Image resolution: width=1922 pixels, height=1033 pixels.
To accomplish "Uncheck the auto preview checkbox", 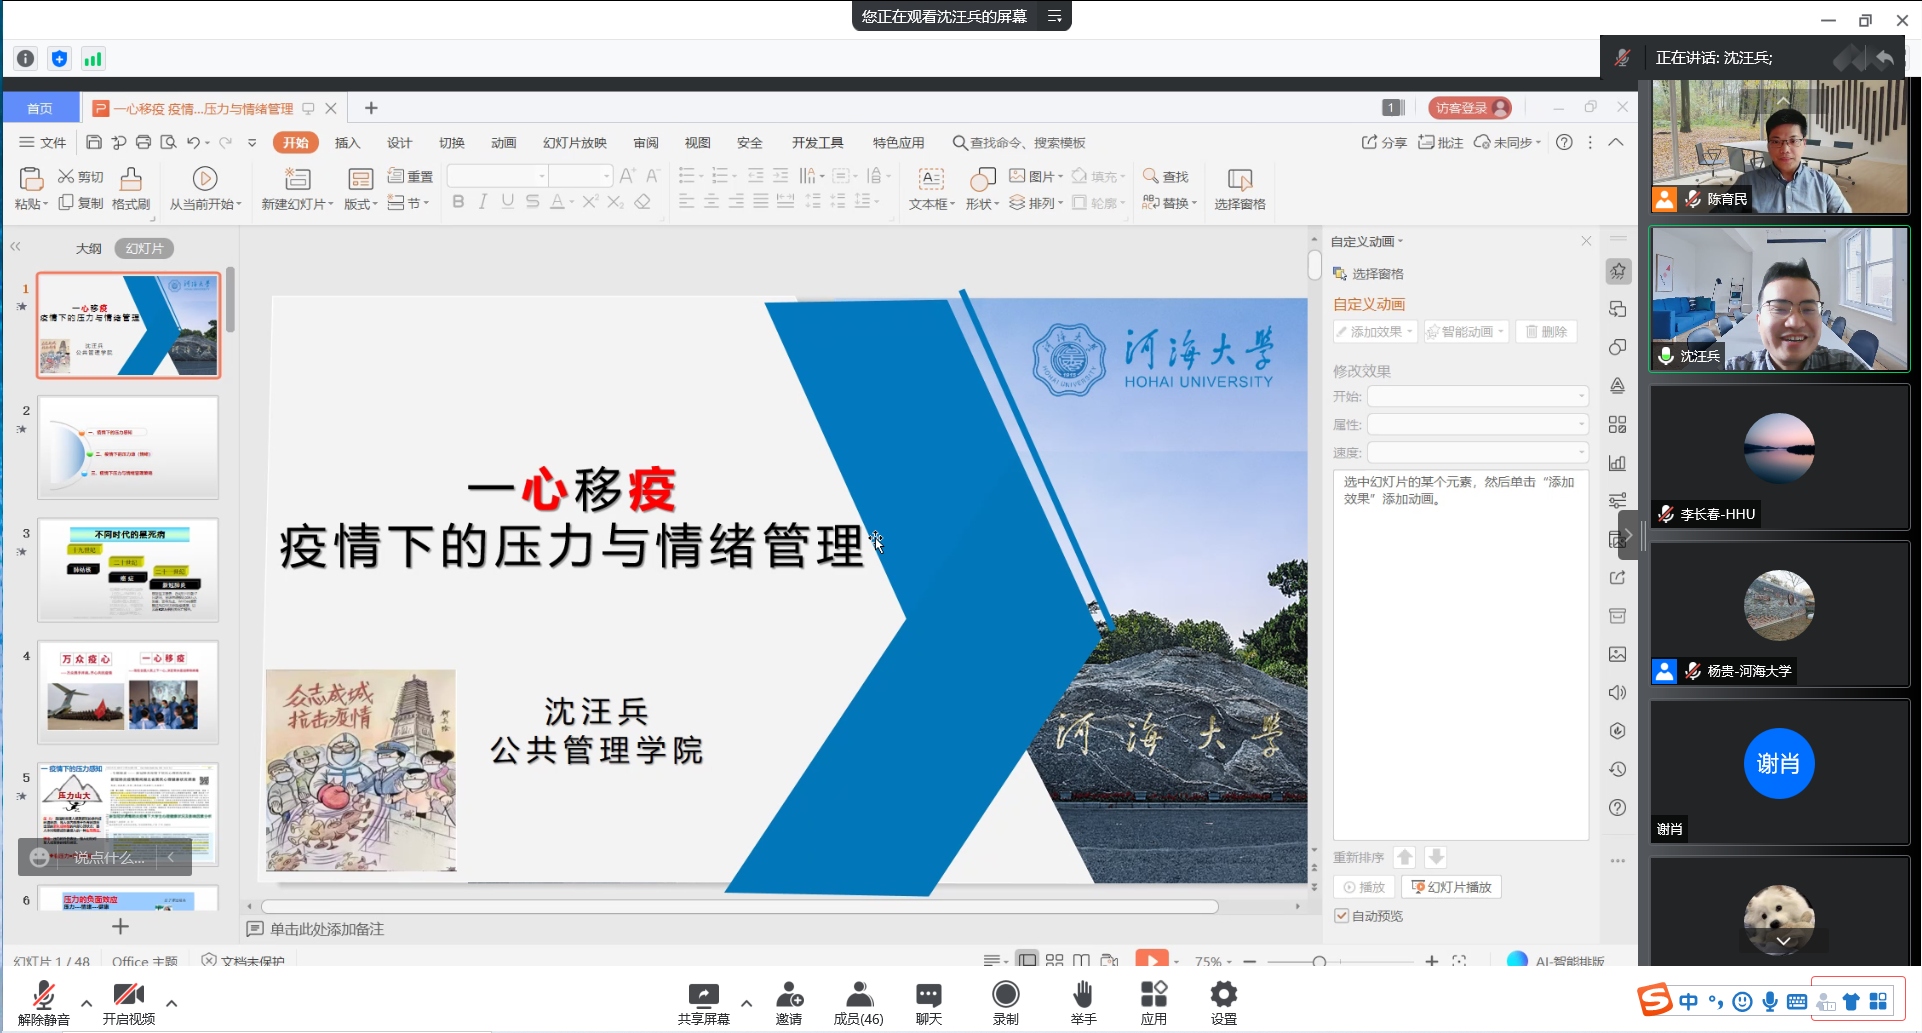I will pos(1341,916).
